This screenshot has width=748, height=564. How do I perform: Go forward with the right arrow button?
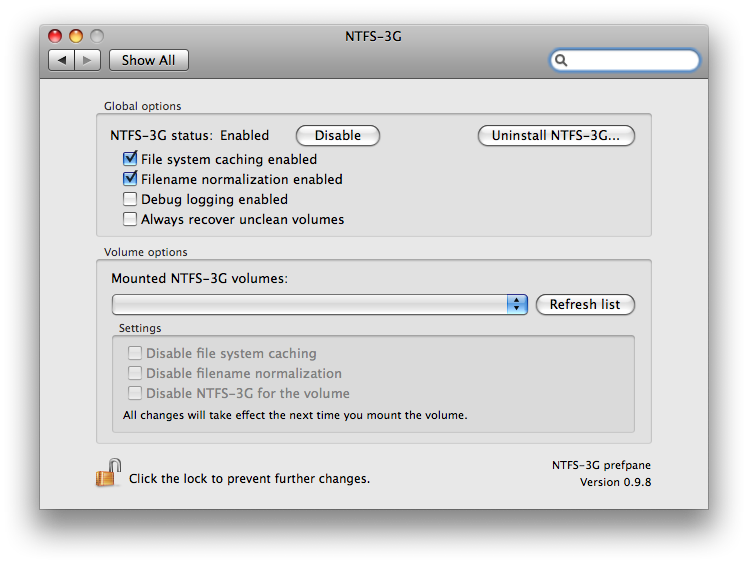coord(87,60)
